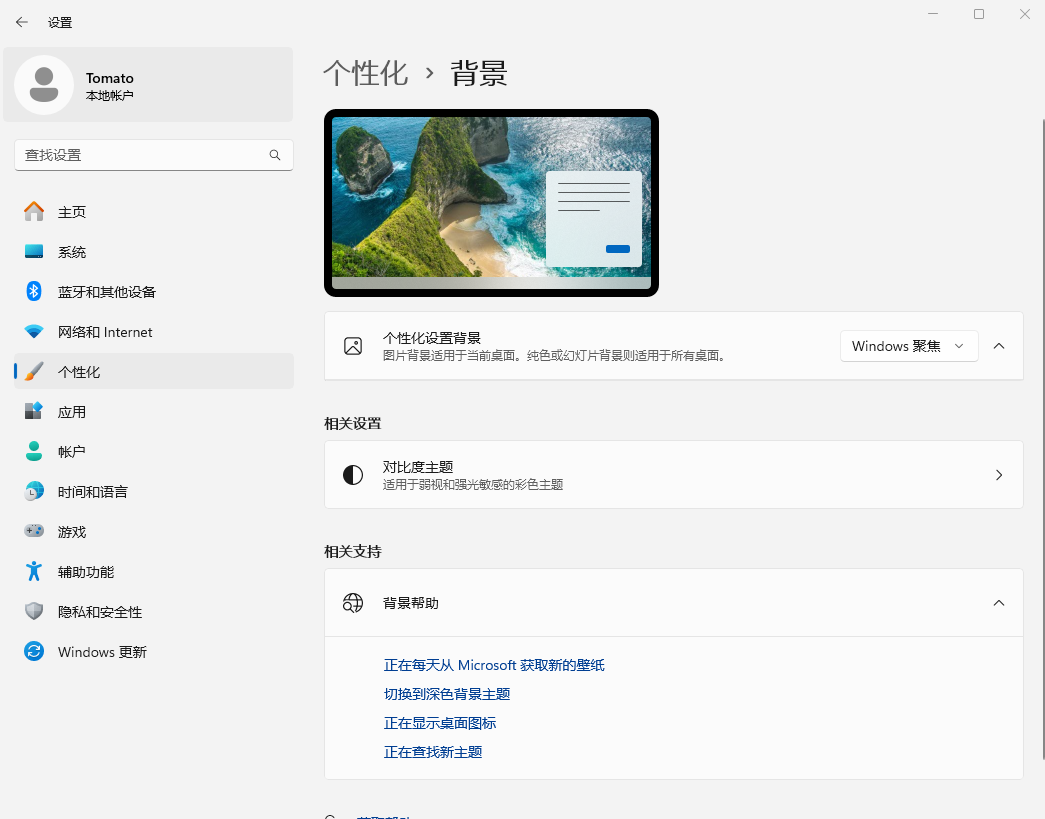Click the back arrow in title bar

pyautogui.click(x=22, y=22)
